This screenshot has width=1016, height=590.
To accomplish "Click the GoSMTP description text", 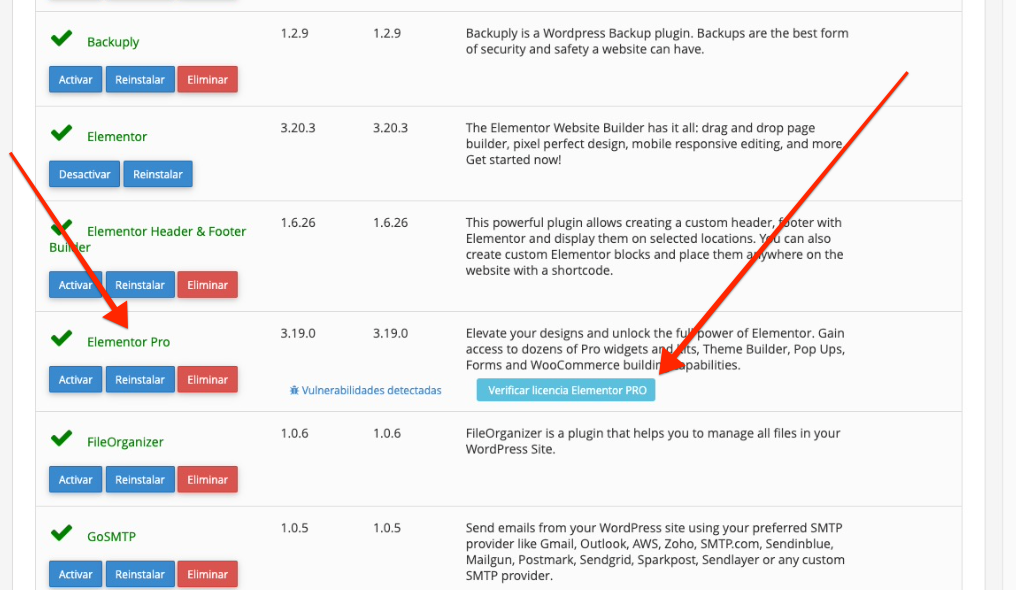I will coord(655,552).
